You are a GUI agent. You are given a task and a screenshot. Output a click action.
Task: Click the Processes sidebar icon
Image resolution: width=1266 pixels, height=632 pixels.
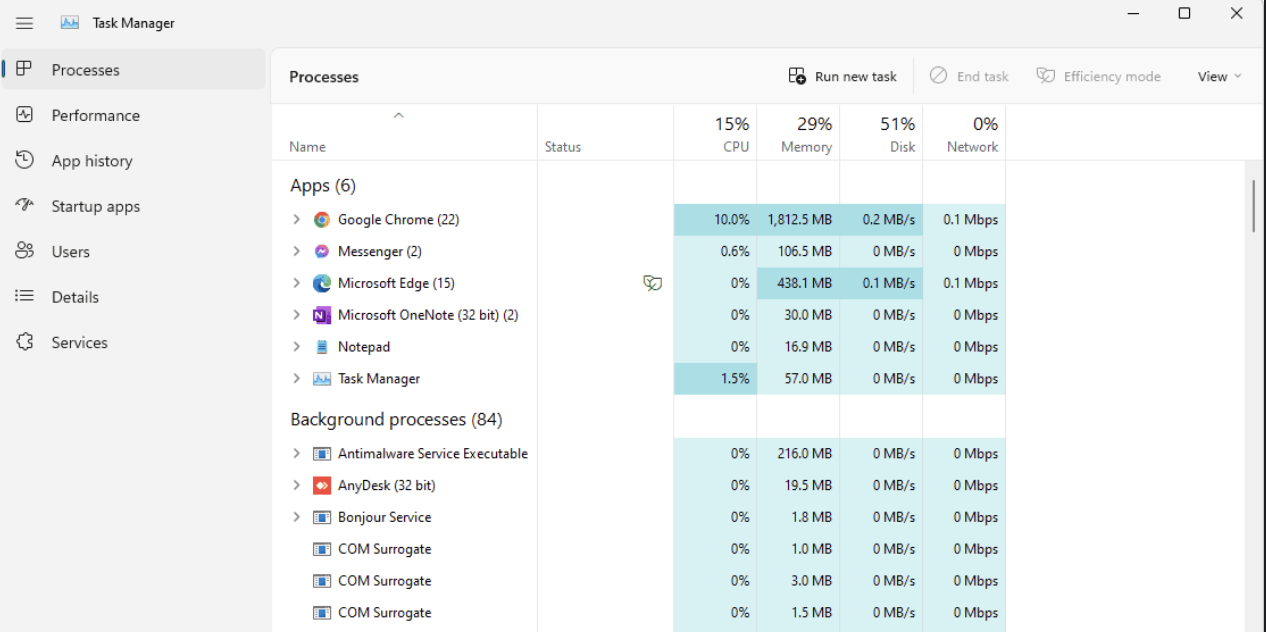[x=25, y=69]
